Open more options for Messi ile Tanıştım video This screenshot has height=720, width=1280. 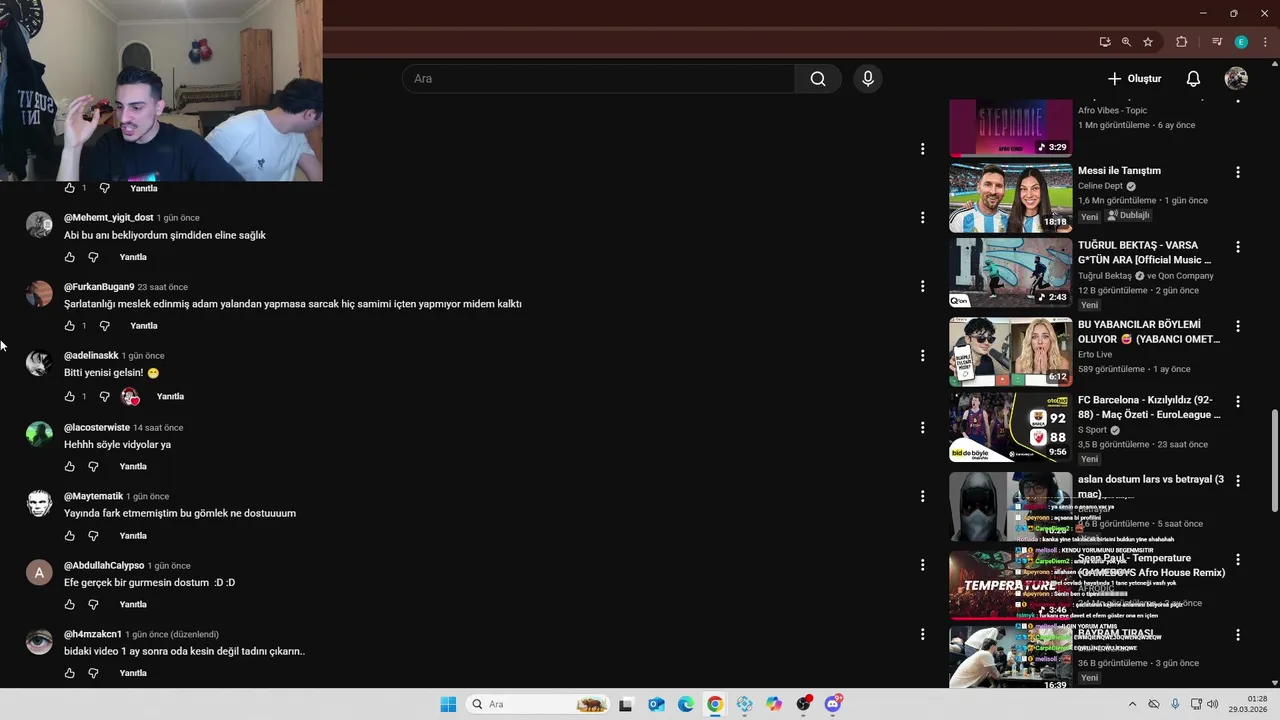click(x=1238, y=172)
